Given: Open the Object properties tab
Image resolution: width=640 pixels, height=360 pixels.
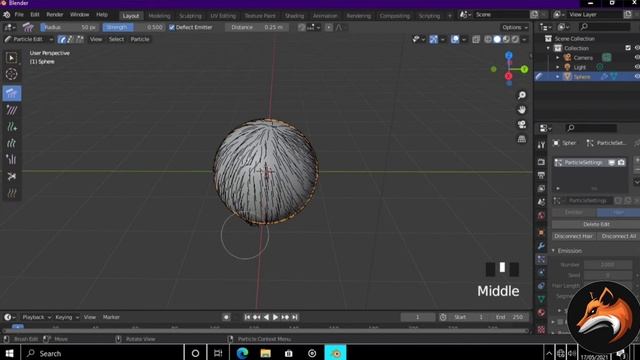Looking at the screenshot, I should coord(541,233).
